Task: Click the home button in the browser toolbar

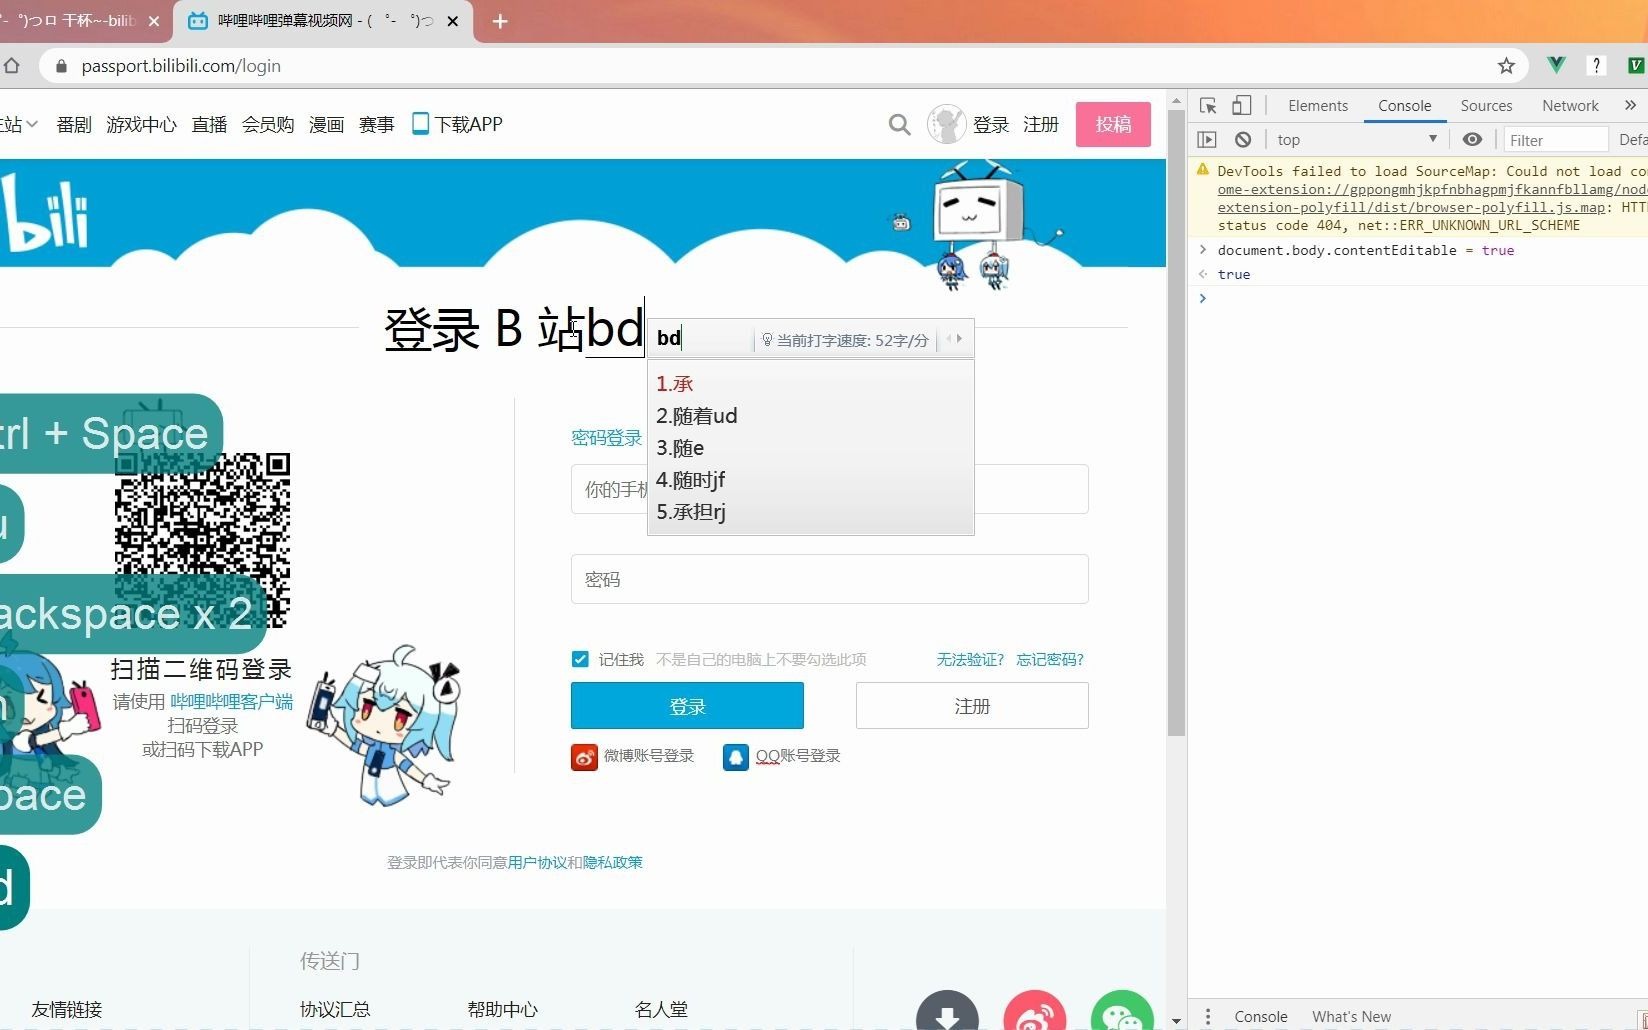Action: tap(12, 66)
